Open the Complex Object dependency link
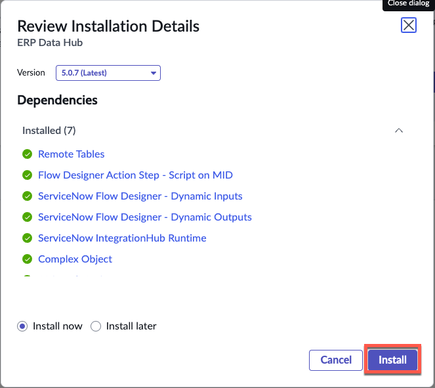This screenshot has width=435, height=388. 75,259
